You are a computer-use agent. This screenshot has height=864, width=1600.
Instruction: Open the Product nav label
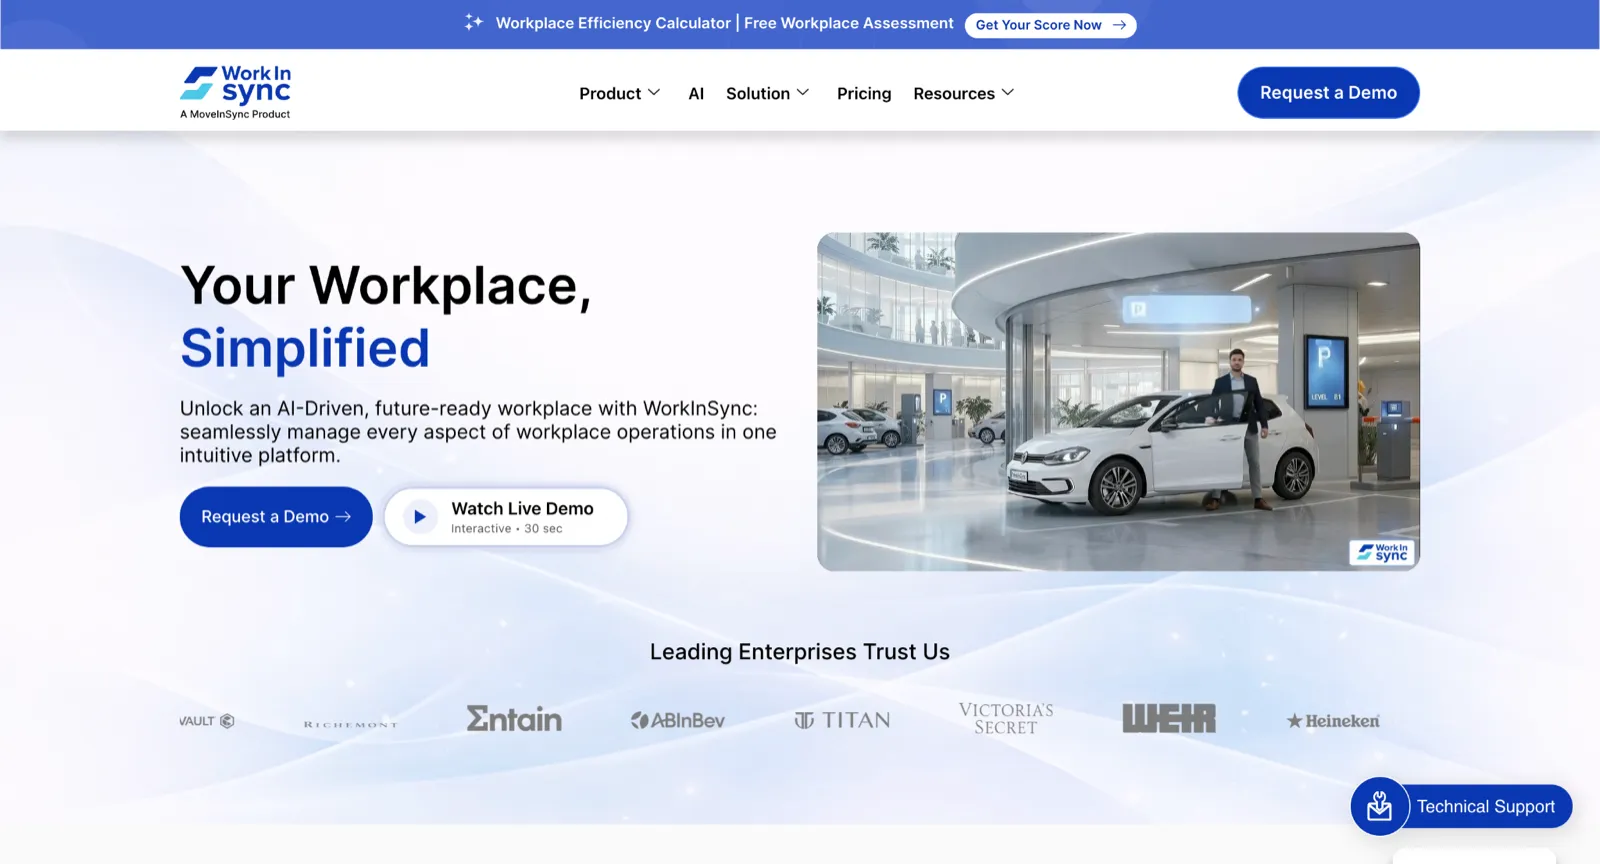point(610,93)
